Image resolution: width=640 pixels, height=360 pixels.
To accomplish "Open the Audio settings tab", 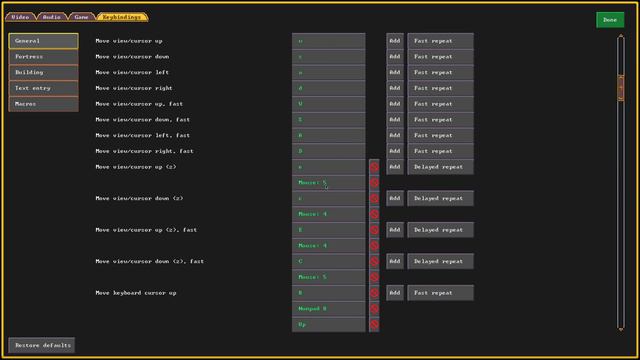I will (x=52, y=17).
